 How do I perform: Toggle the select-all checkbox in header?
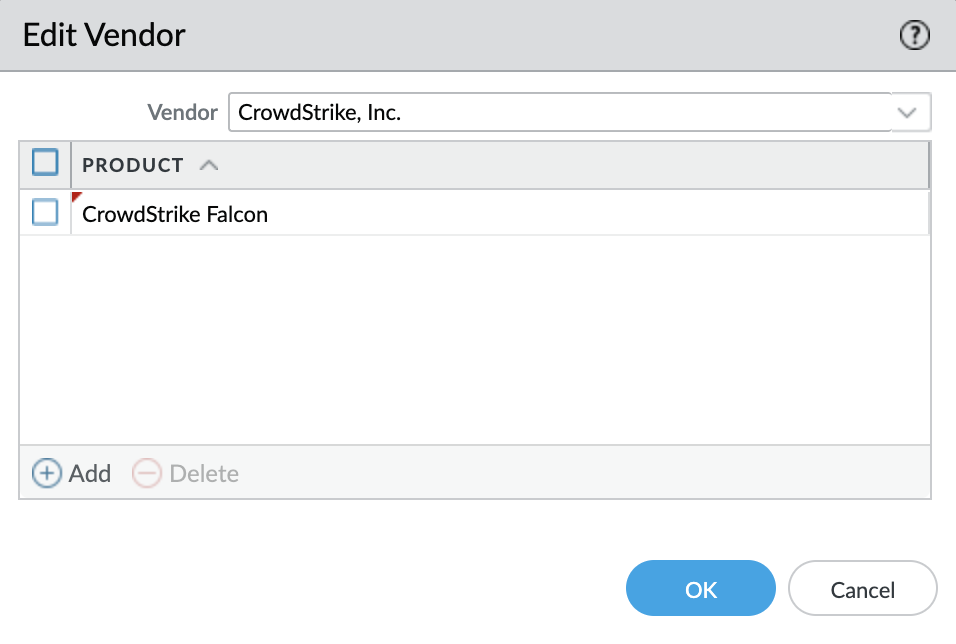[46, 164]
